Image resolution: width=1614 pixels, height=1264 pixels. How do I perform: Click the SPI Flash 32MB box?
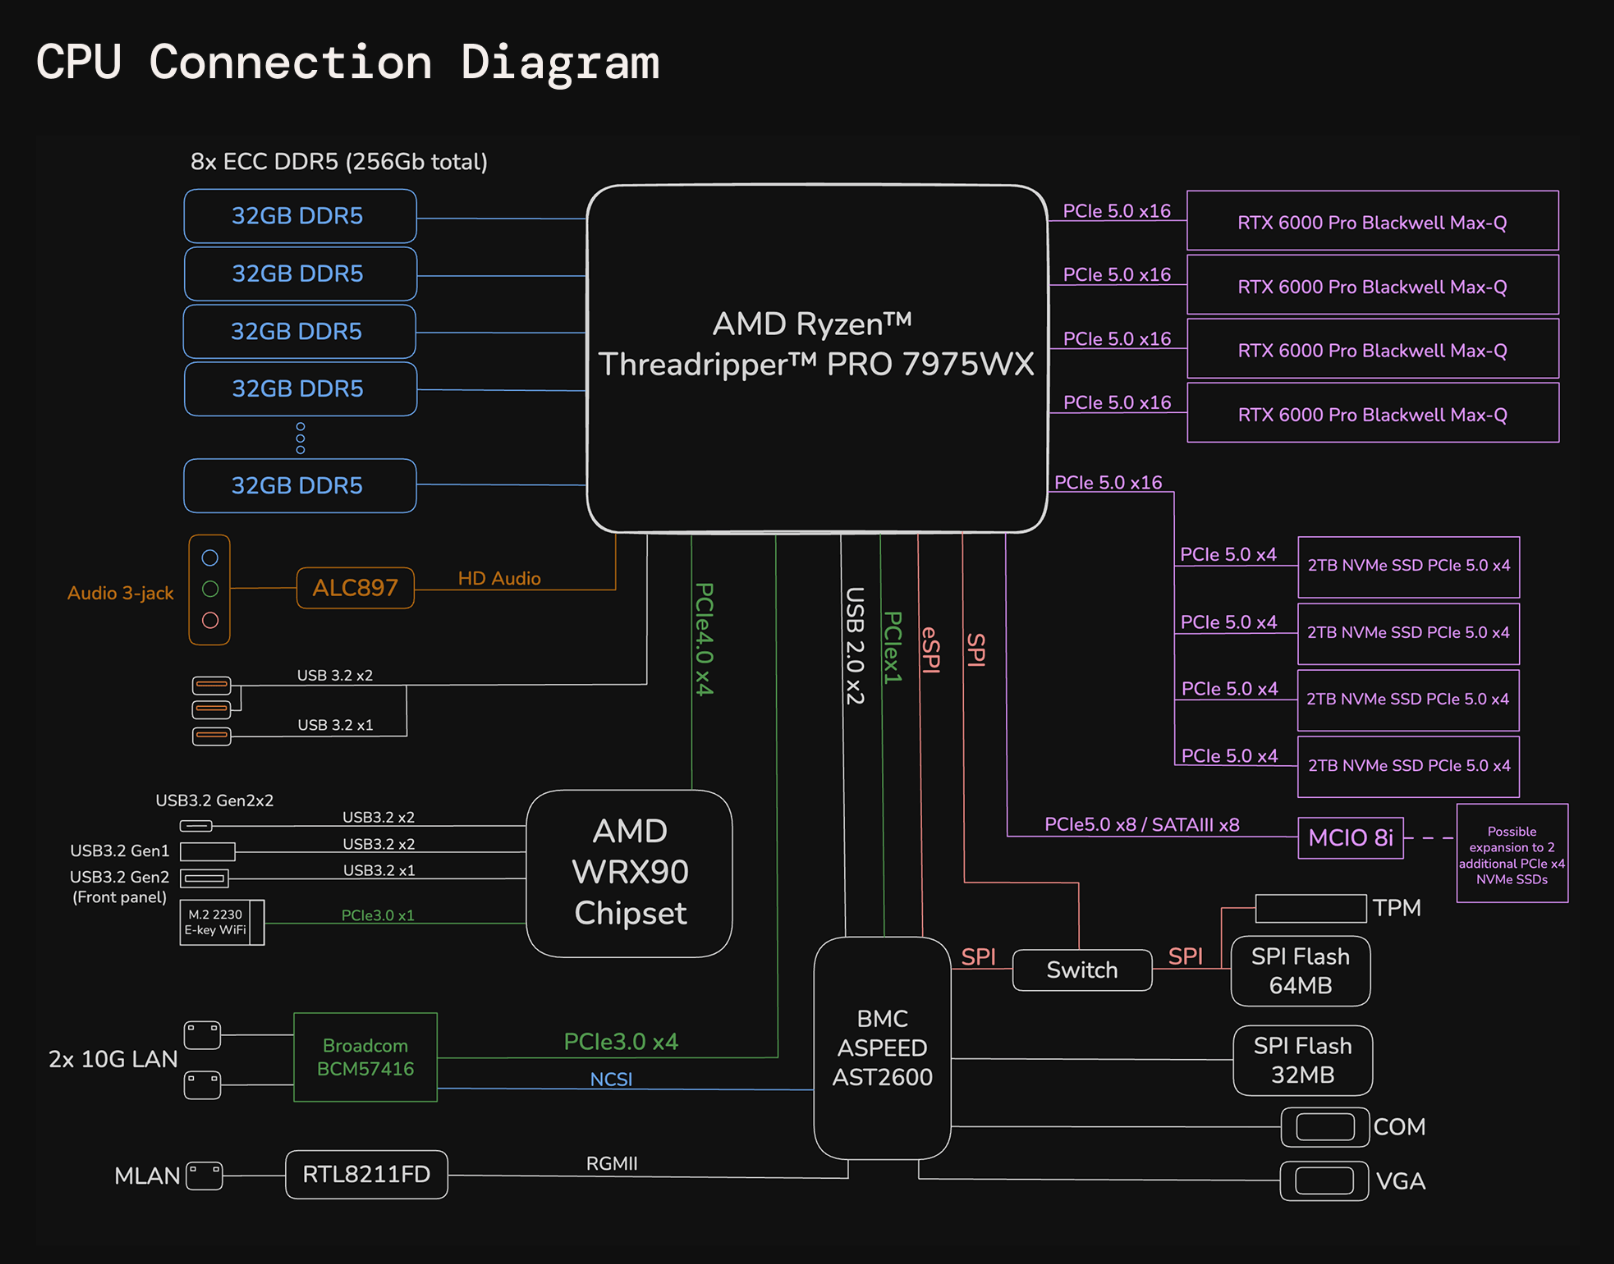pyautogui.click(x=1302, y=1060)
